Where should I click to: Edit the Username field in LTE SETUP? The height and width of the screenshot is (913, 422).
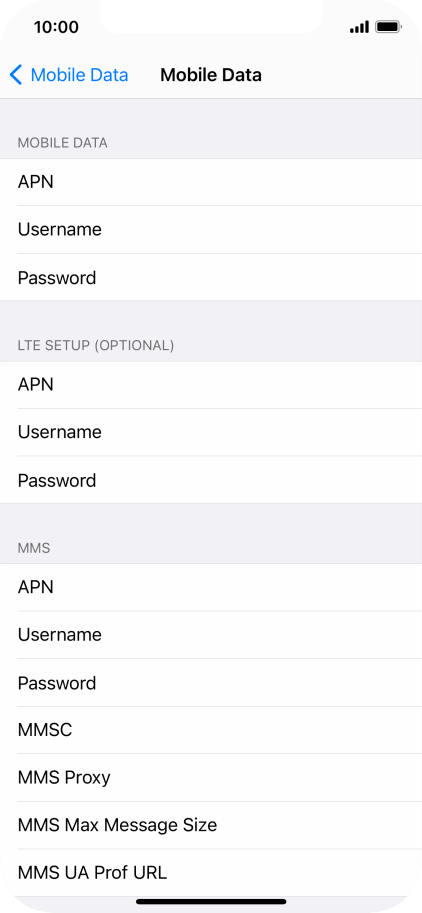pyautogui.click(x=211, y=432)
